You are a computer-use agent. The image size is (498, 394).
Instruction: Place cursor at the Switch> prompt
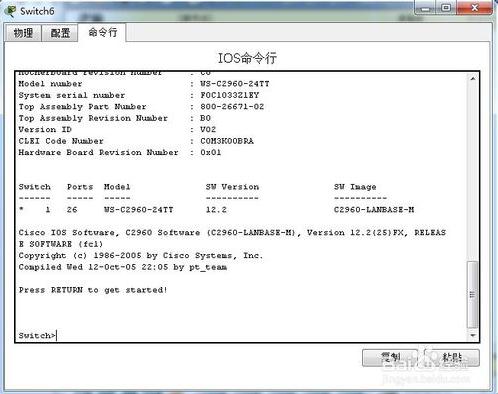38,335
